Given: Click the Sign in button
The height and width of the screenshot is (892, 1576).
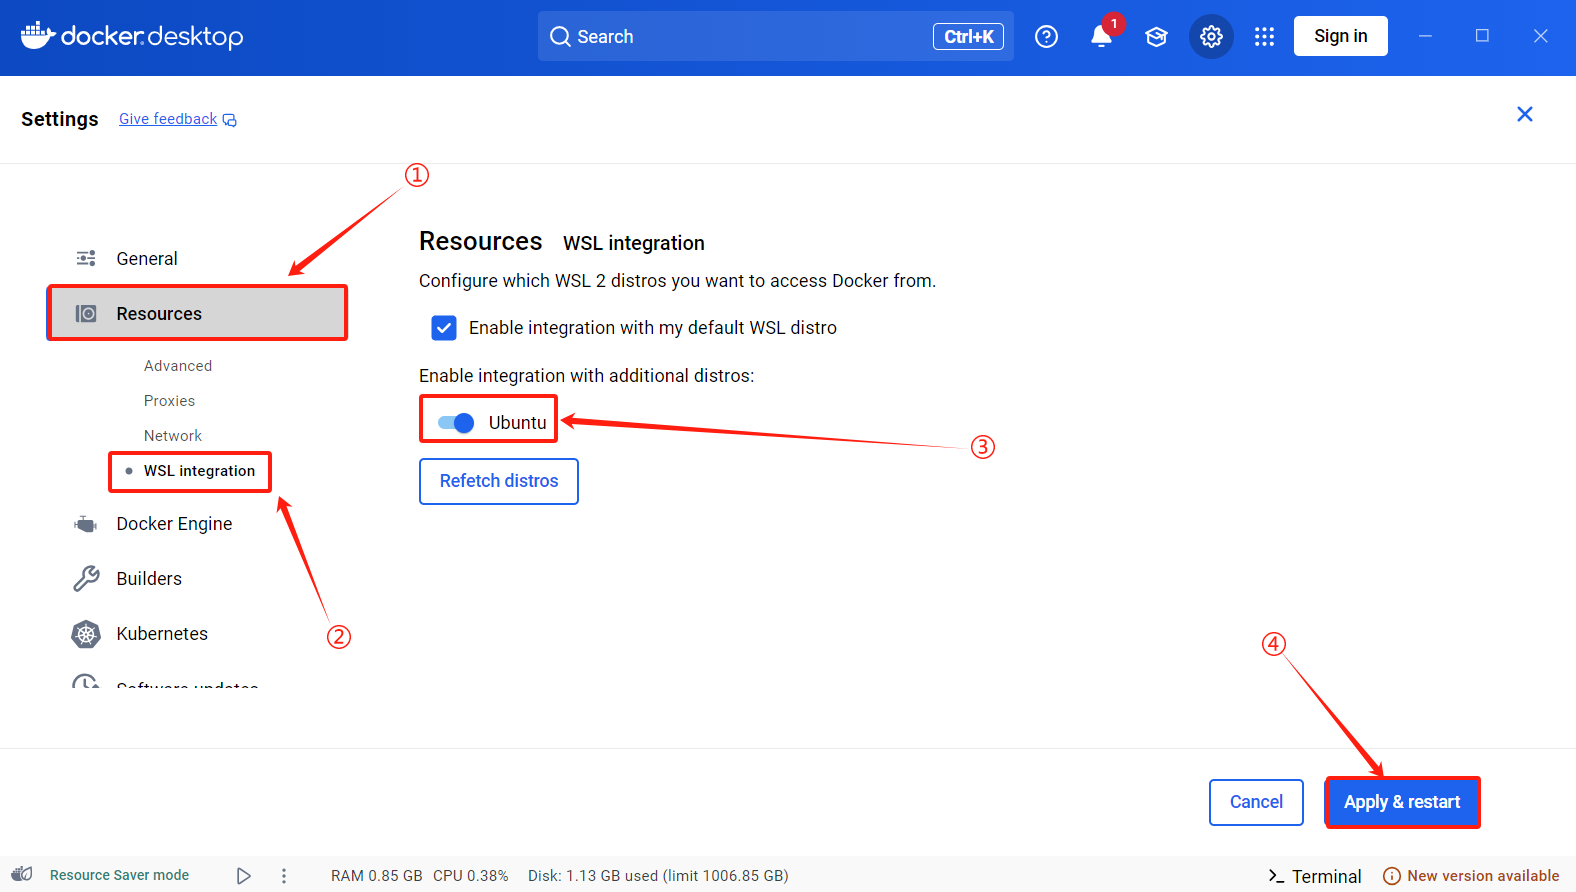Looking at the screenshot, I should 1341,36.
